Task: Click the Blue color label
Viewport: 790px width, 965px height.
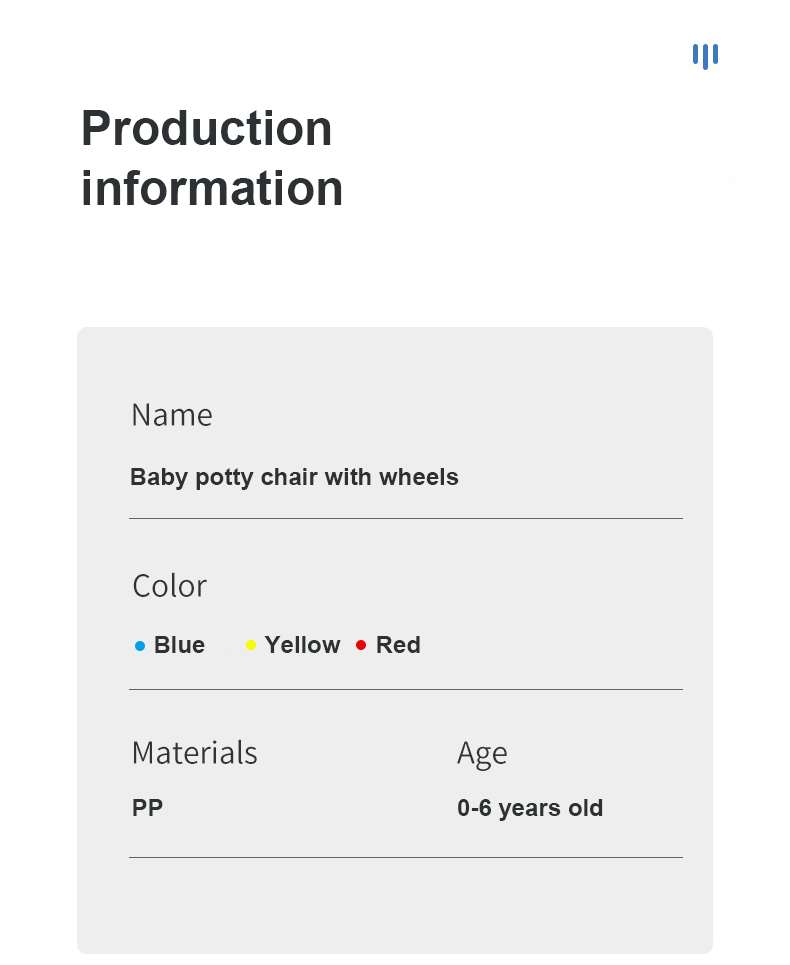Action: tap(179, 645)
